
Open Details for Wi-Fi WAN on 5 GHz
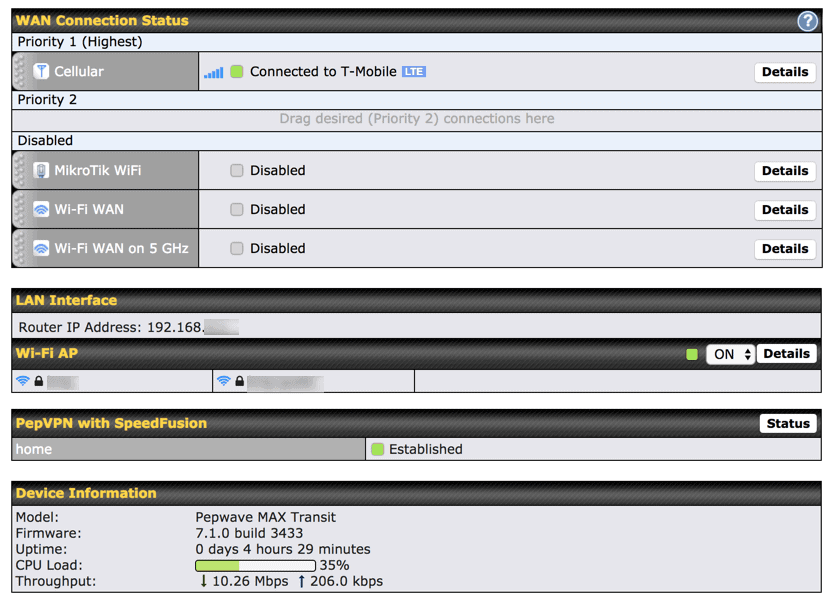pyautogui.click(x=785, y=249)
